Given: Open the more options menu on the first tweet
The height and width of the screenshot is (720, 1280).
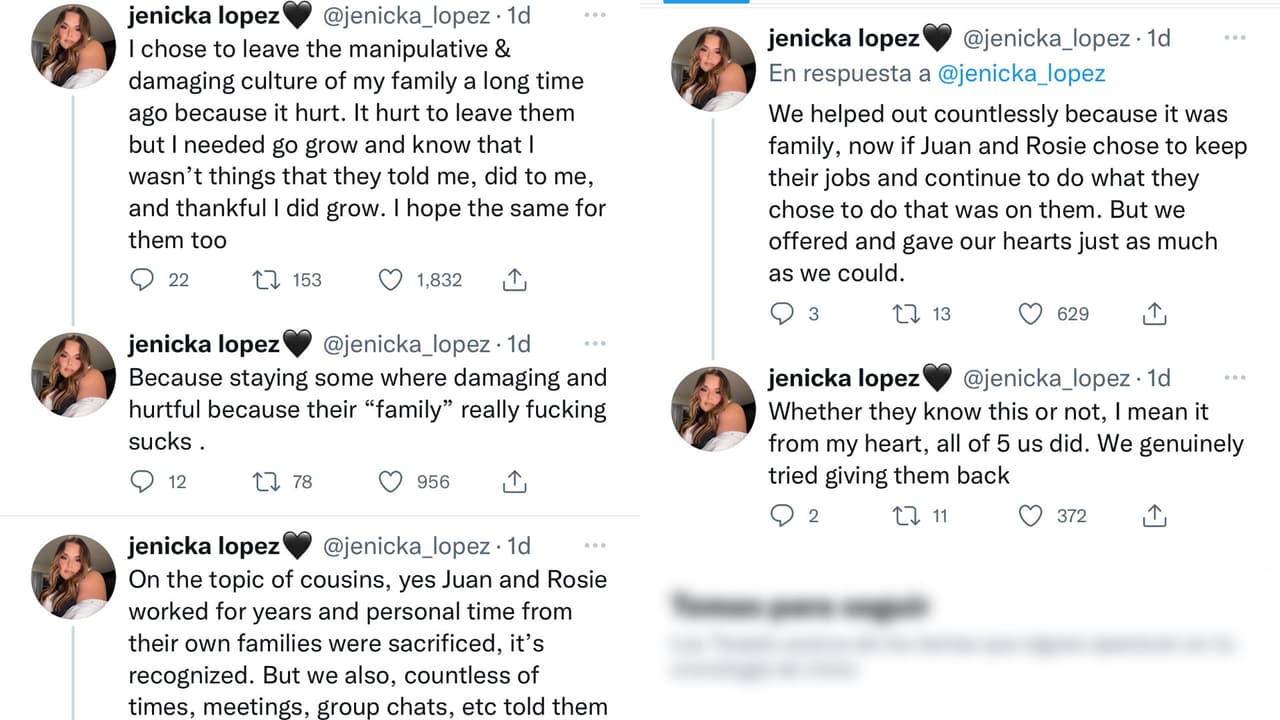Looking at the screenshot, I should (x=594, y=15).
